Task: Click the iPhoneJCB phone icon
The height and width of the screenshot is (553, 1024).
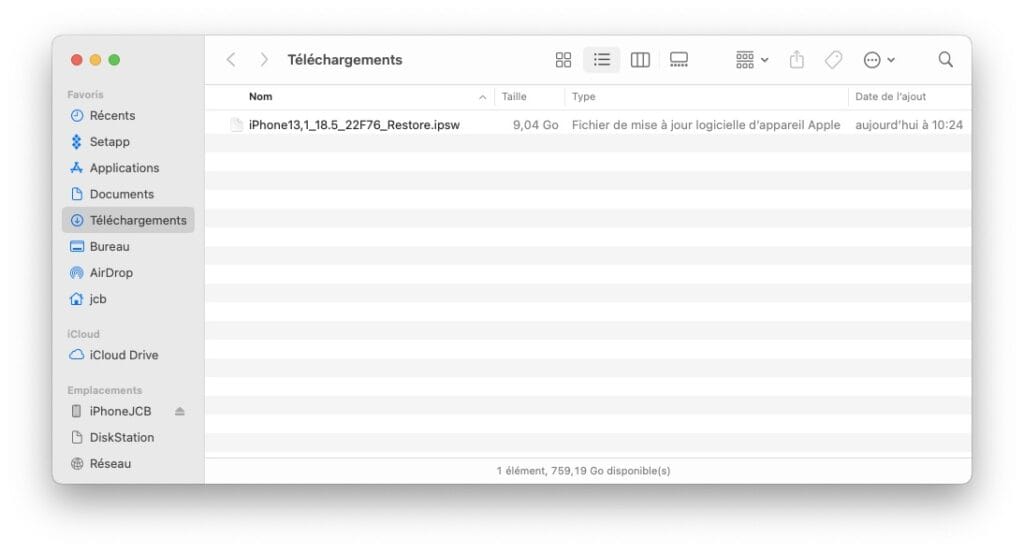Action: click(76, 411)
